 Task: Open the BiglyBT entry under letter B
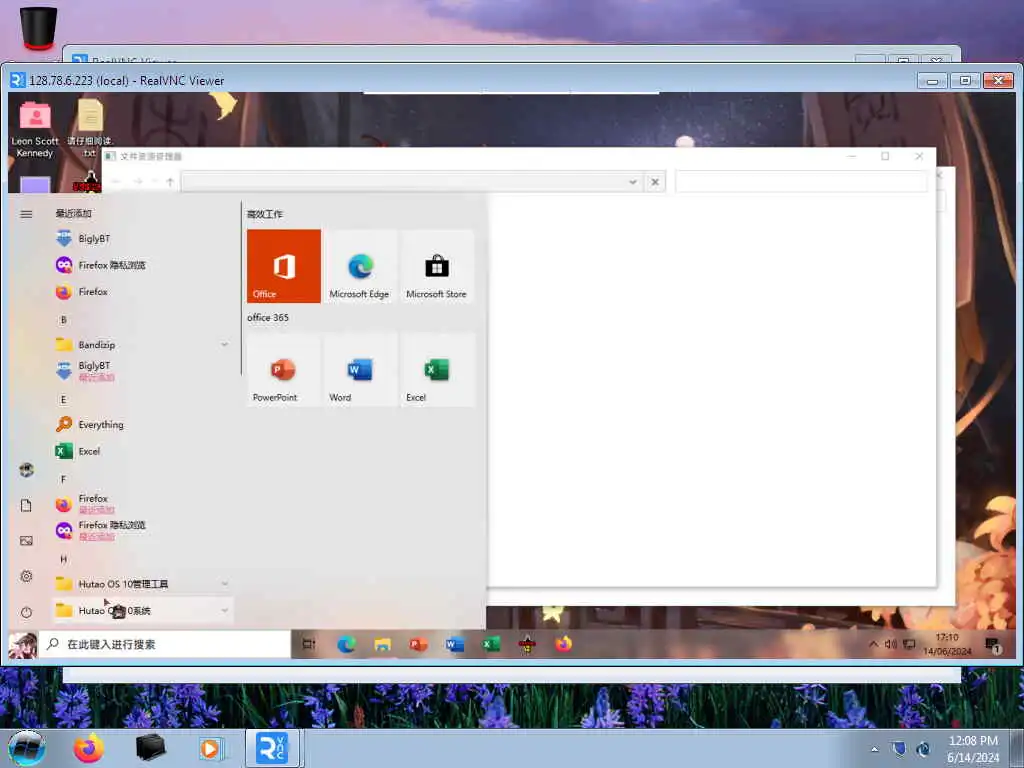[142, 371]
